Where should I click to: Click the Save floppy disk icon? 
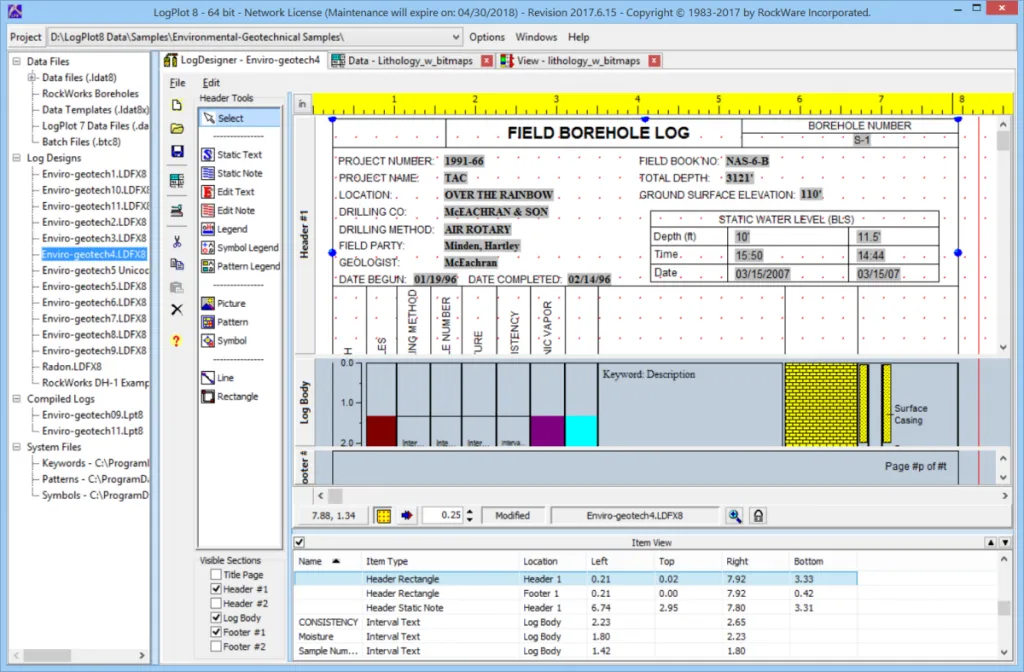[177, 152]
